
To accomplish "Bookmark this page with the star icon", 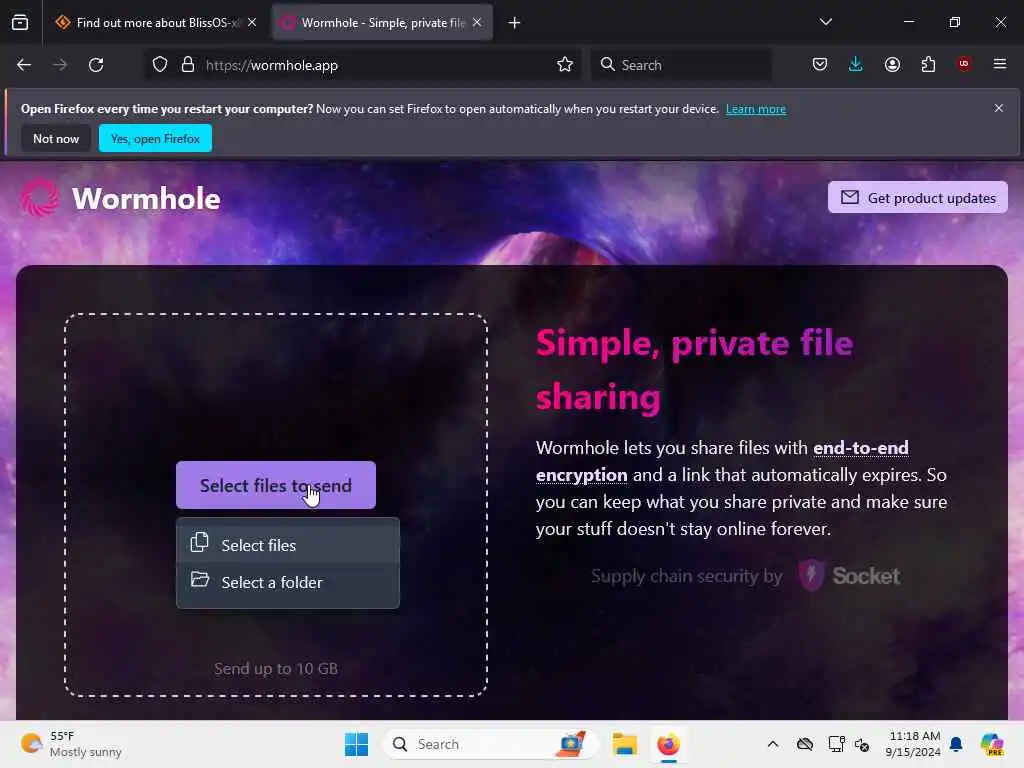I will coord(565,65).
